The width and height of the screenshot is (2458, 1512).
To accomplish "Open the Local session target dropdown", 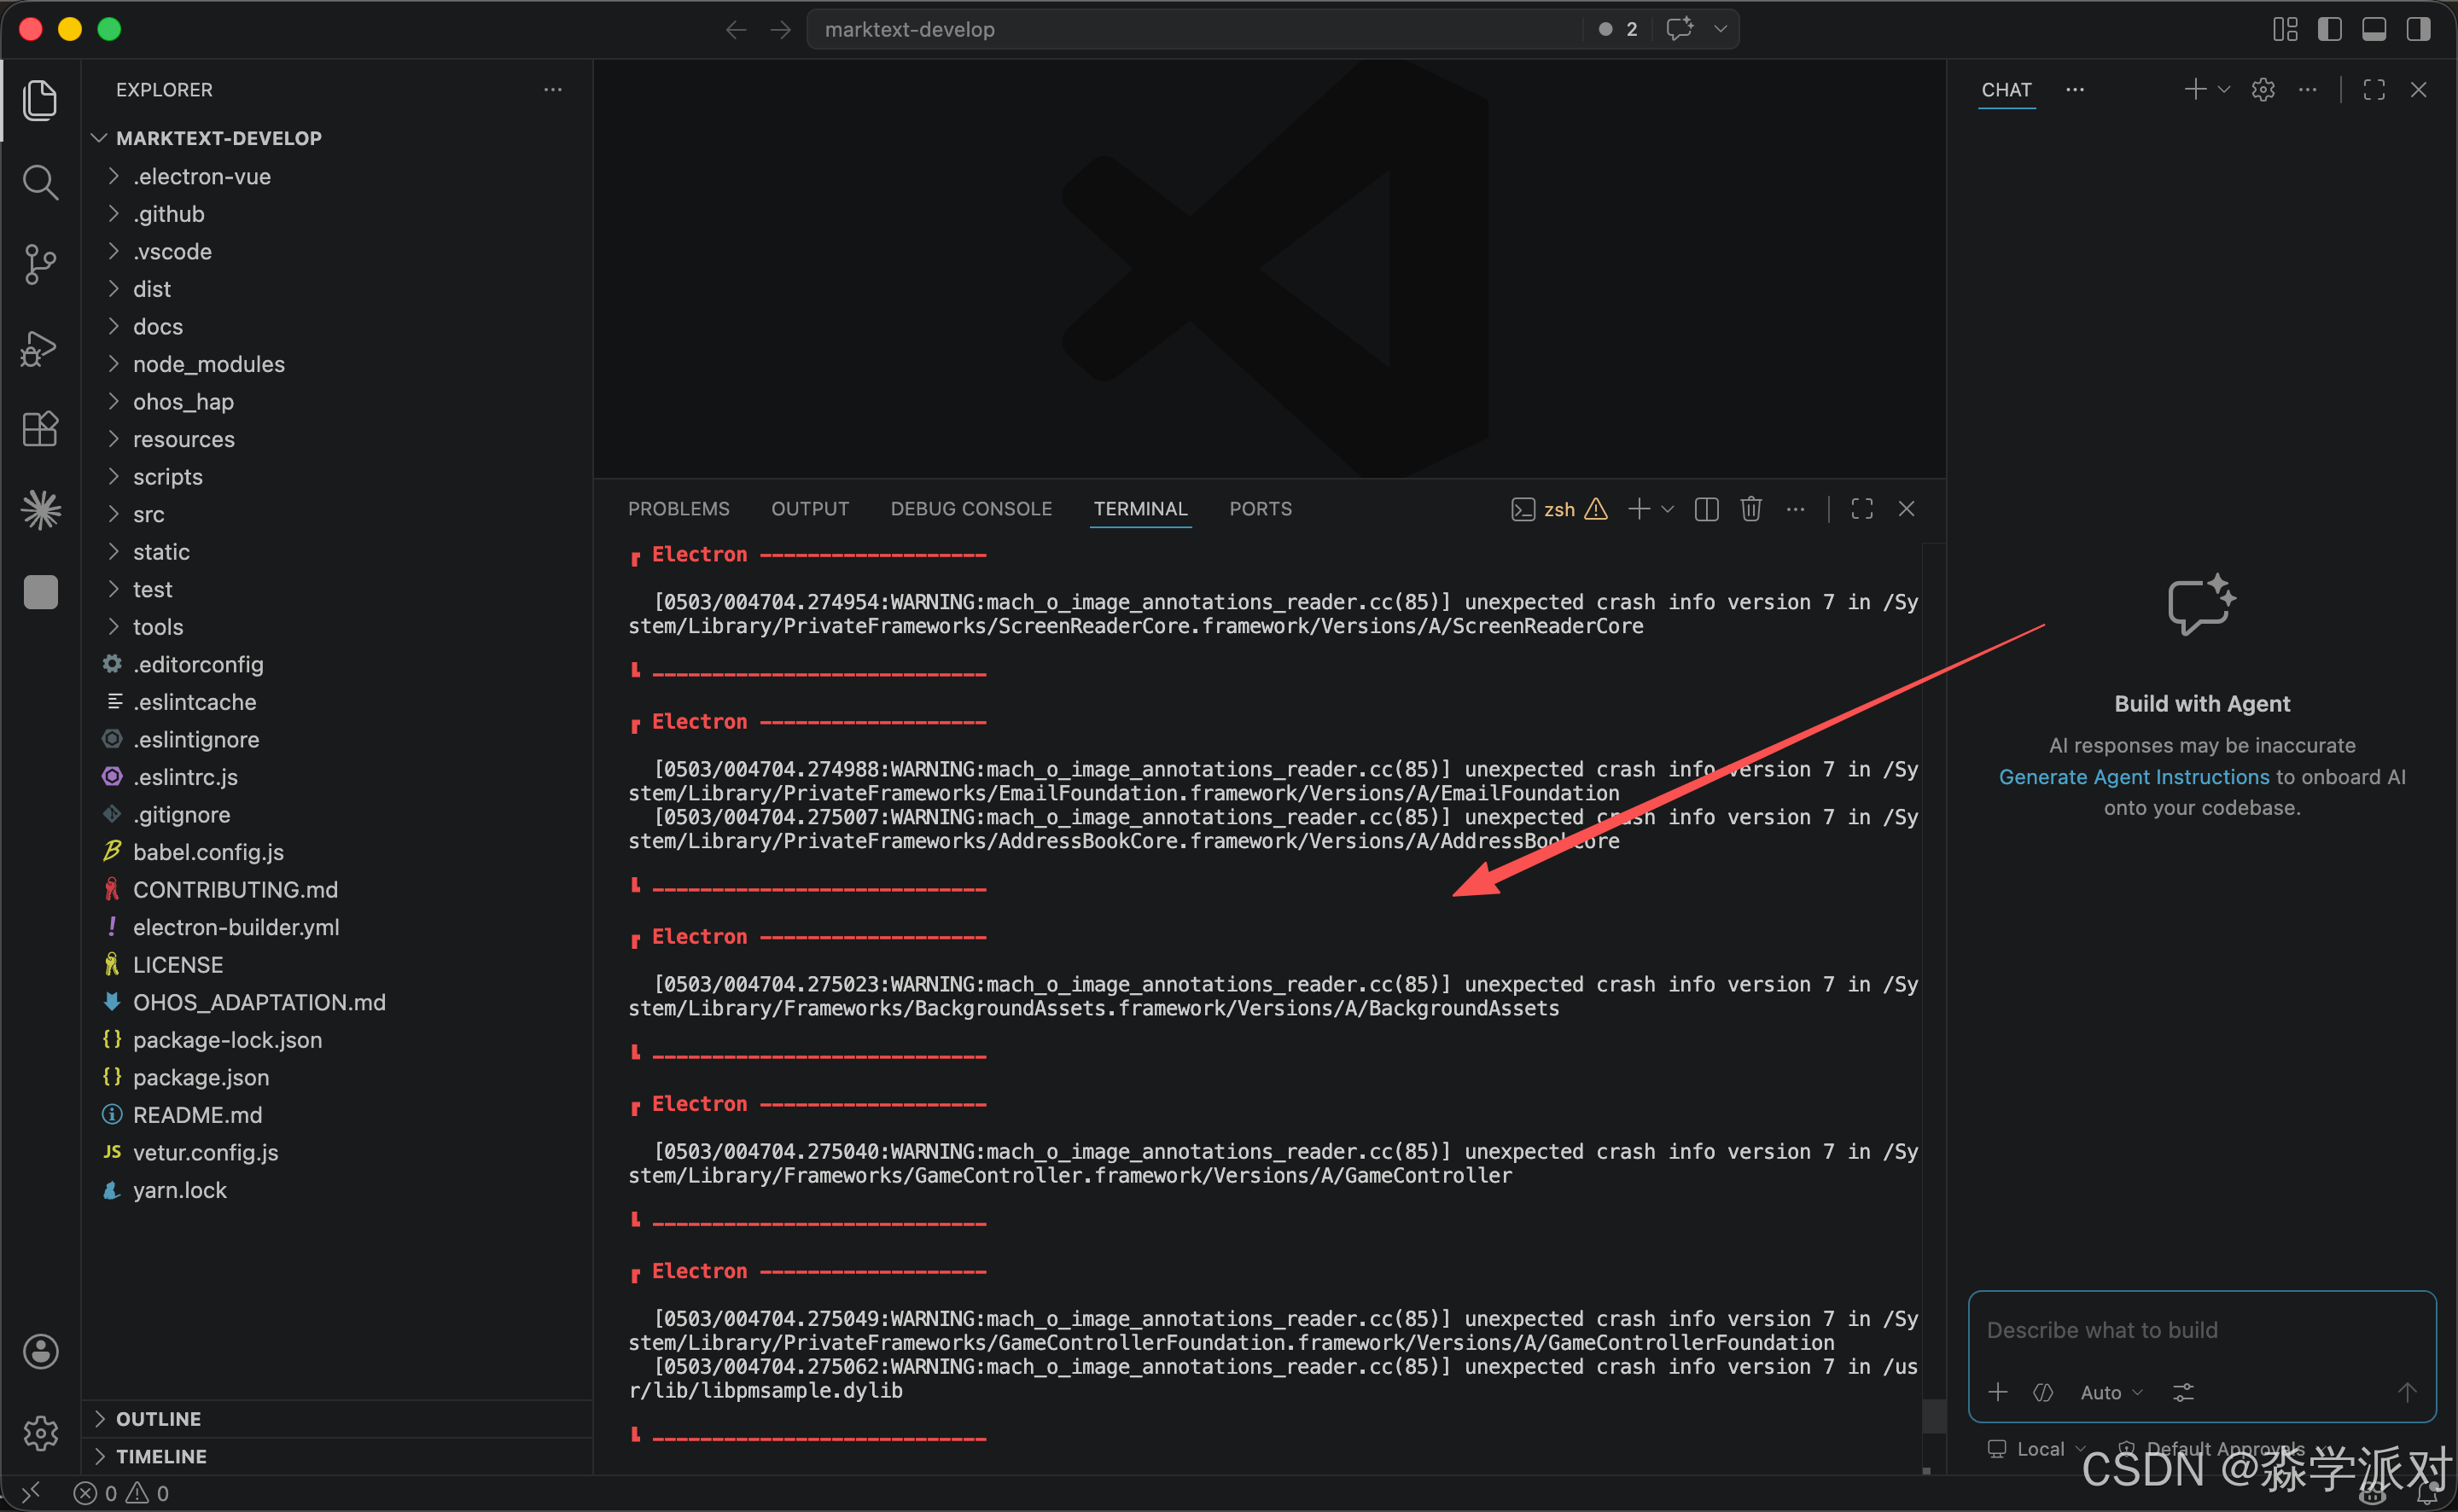I will coord(2037,1449).
